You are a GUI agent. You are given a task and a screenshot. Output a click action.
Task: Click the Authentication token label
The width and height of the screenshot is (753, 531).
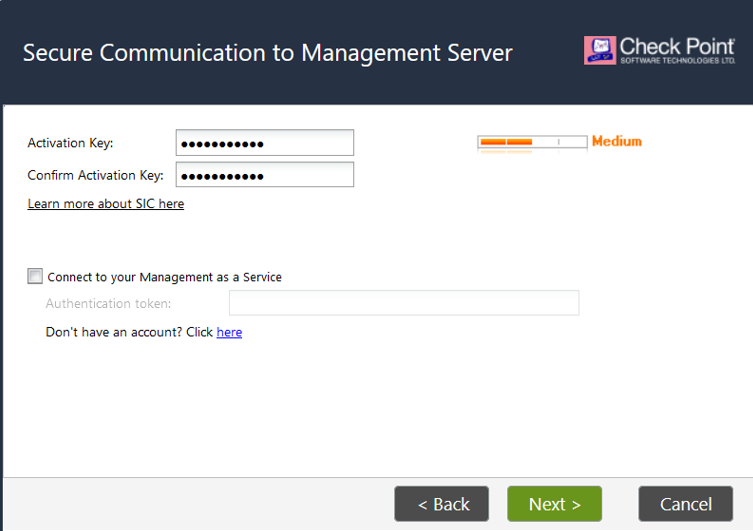tap(108, 303)
